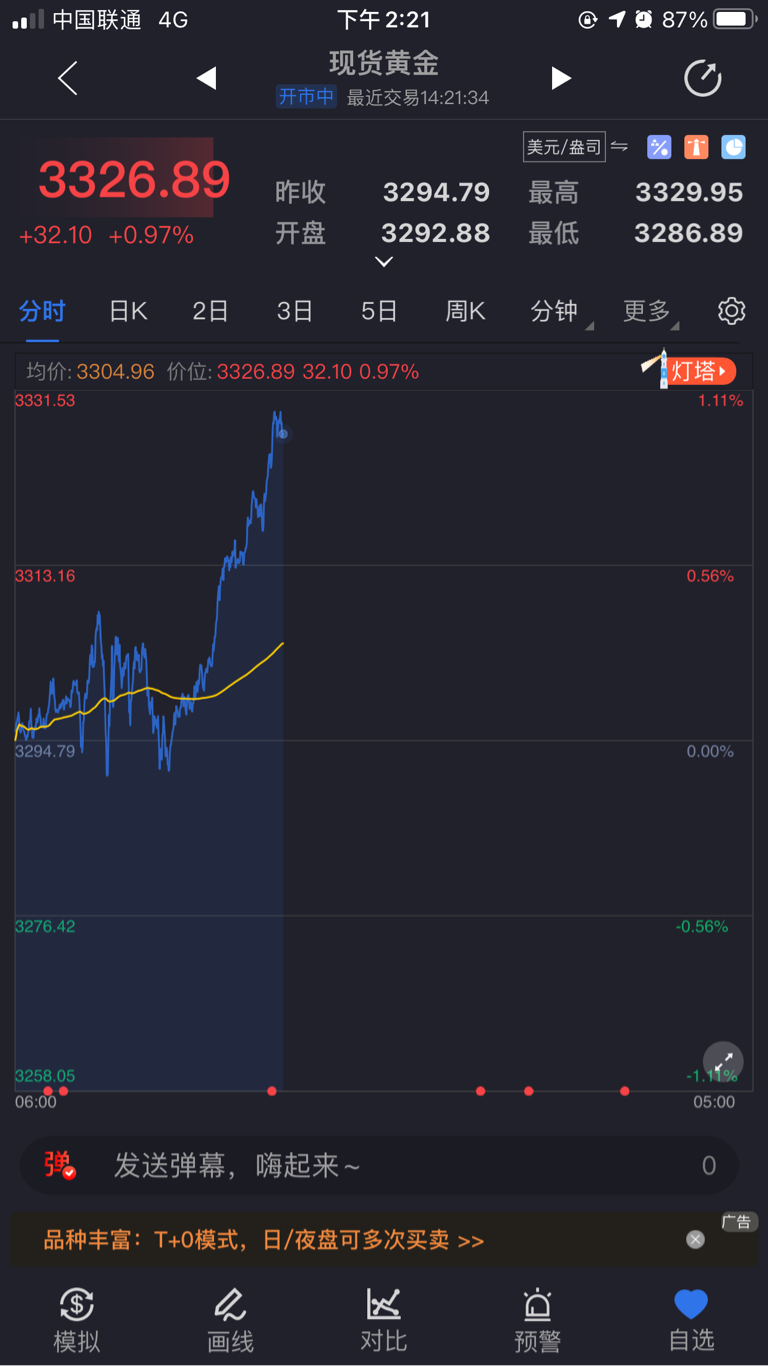Open the percent calculator icon
This screenshot has width=768, height=1366.
[659, 147]
